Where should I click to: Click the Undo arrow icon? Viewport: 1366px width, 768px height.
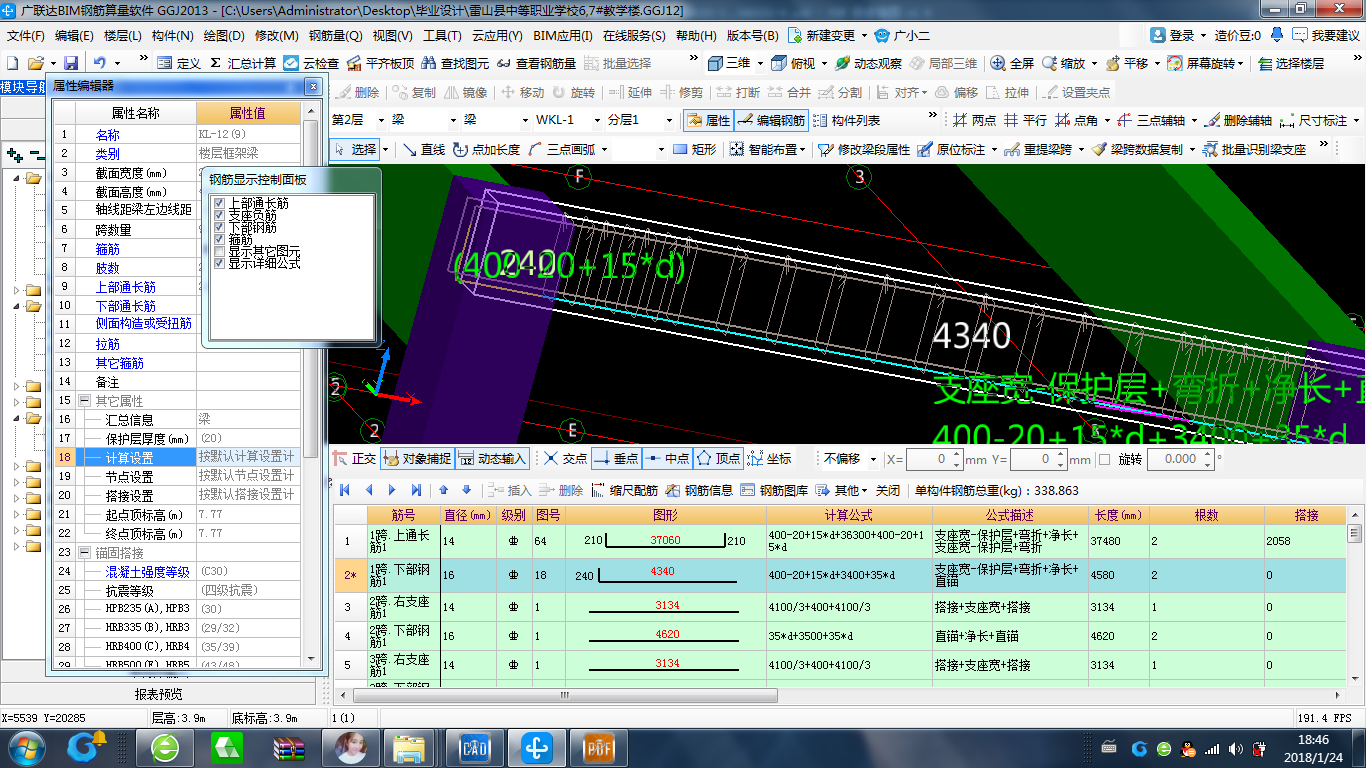tap(100, 63)
